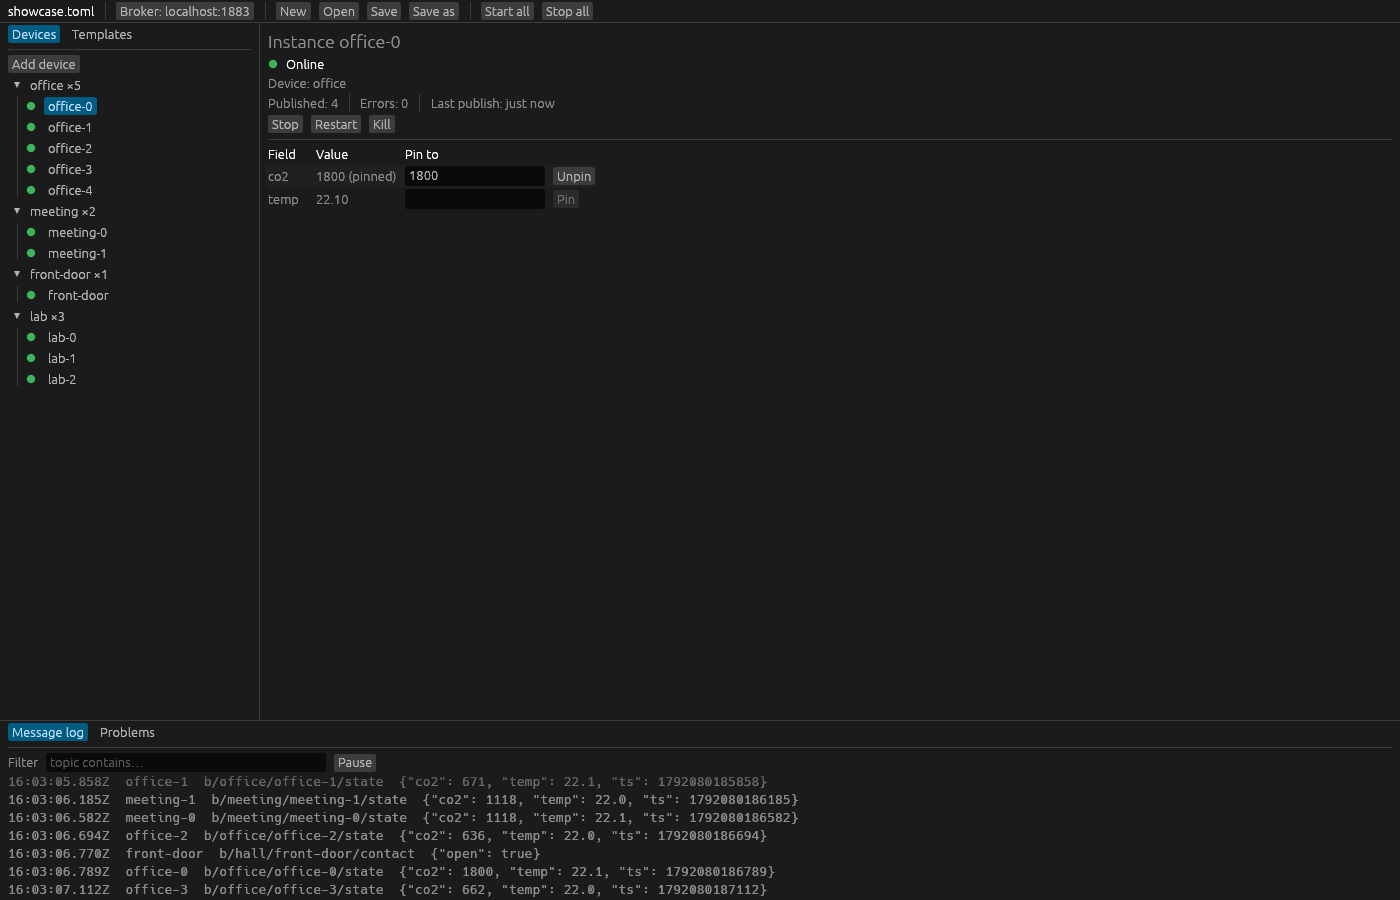
Task: Focus the temp pin-to input
Action: (x=475, y=199)
